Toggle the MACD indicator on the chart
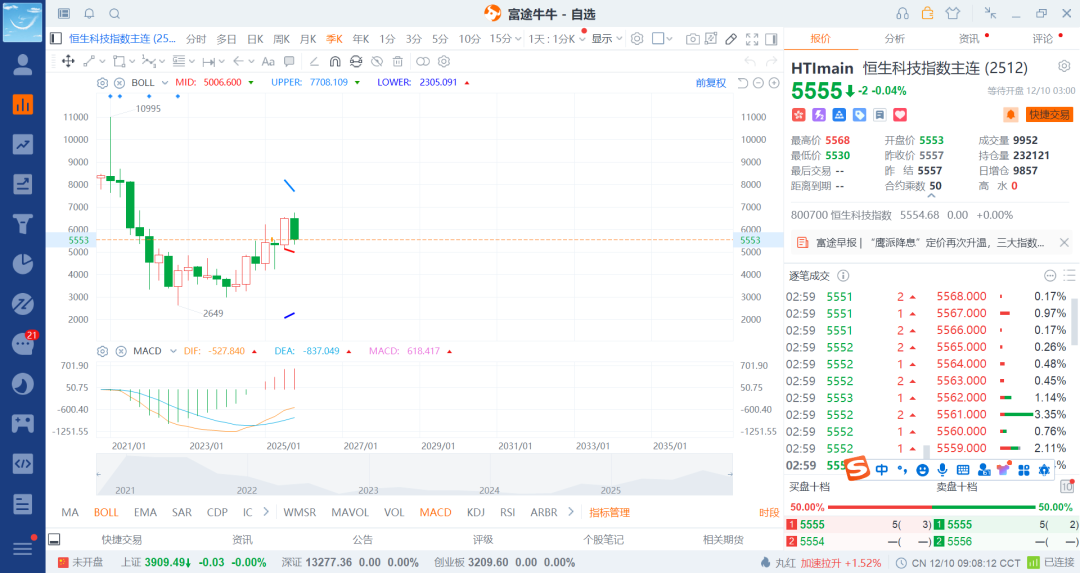 pos(435,512)
